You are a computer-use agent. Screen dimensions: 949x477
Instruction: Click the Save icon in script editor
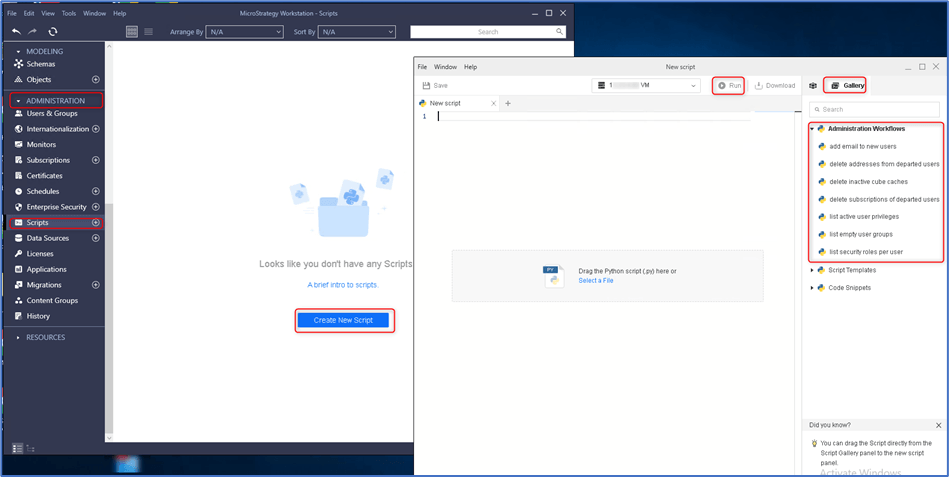[x=426, y=86]
